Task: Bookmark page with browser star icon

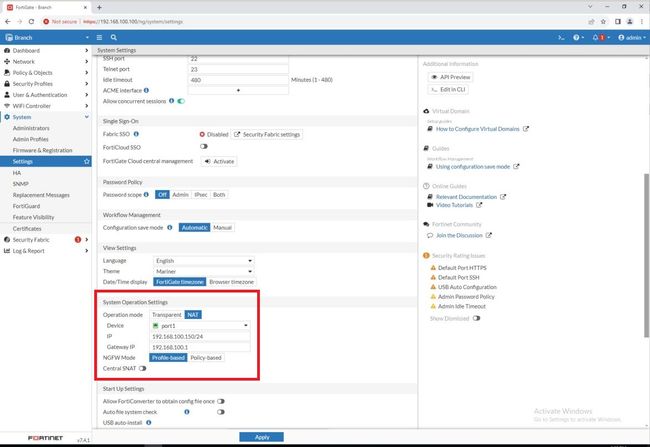Action: (604, 22)
